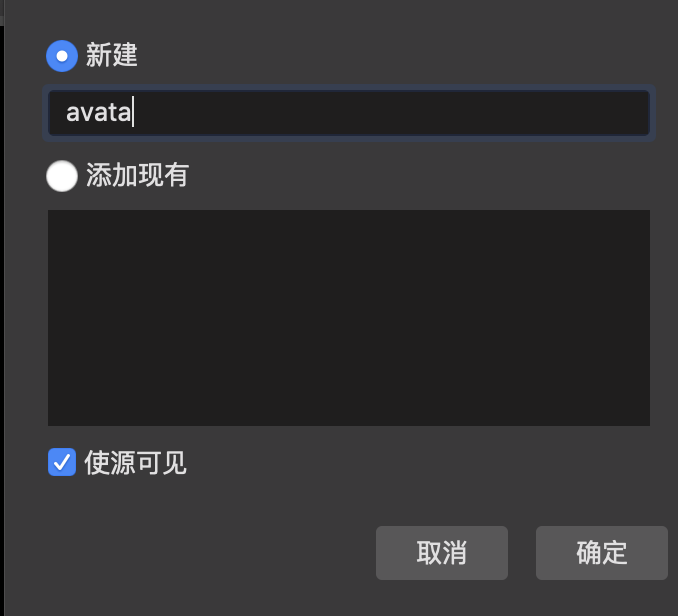Click the 确定 button
The height and width of the screenshot is (616, 678).
[x=601, y=552]
